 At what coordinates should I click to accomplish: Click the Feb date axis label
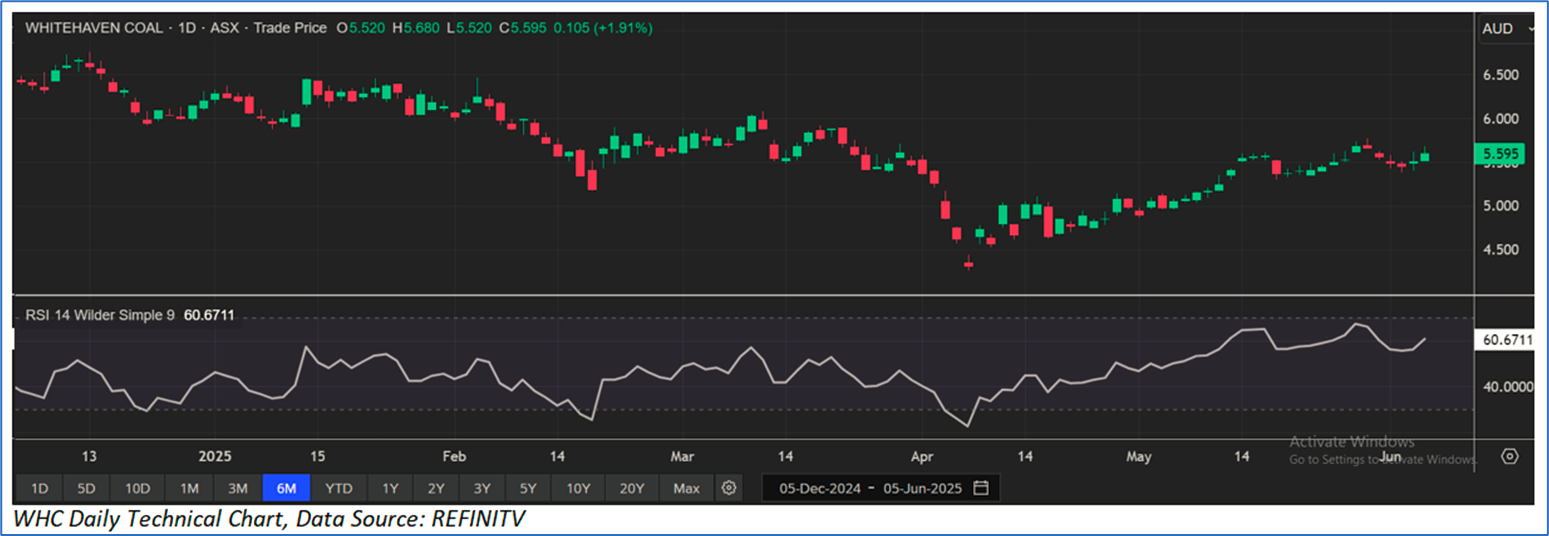tap(454, 456)
